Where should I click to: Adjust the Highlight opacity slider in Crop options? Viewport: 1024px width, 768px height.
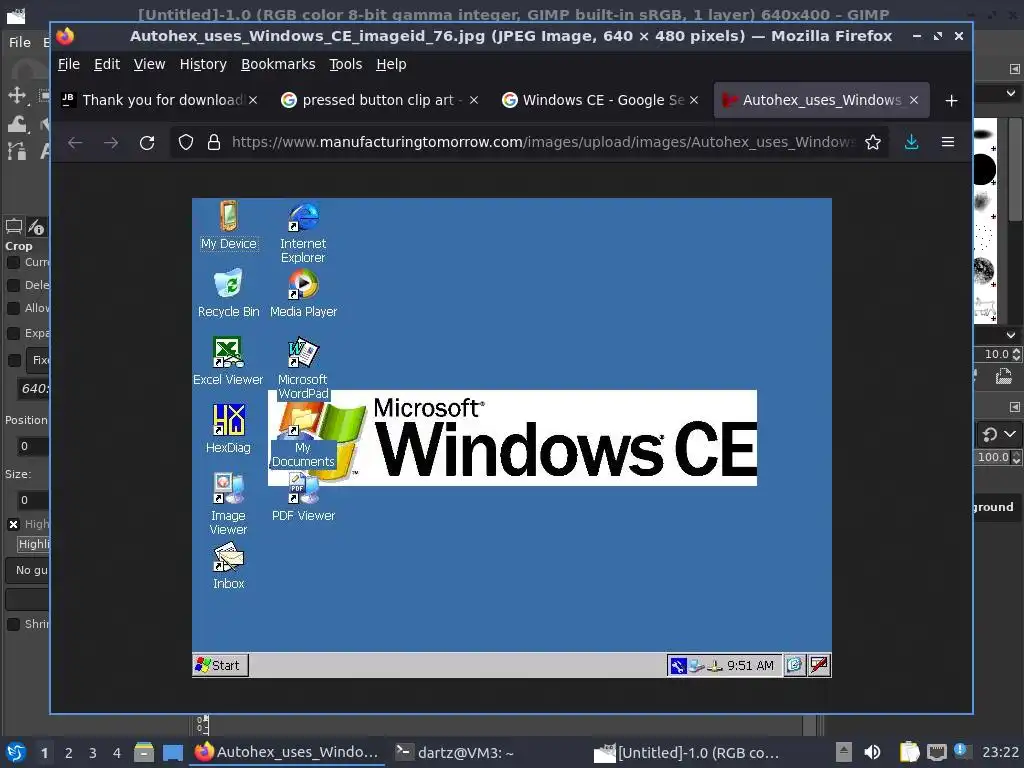pyautogui.click(x=33, y=544)
